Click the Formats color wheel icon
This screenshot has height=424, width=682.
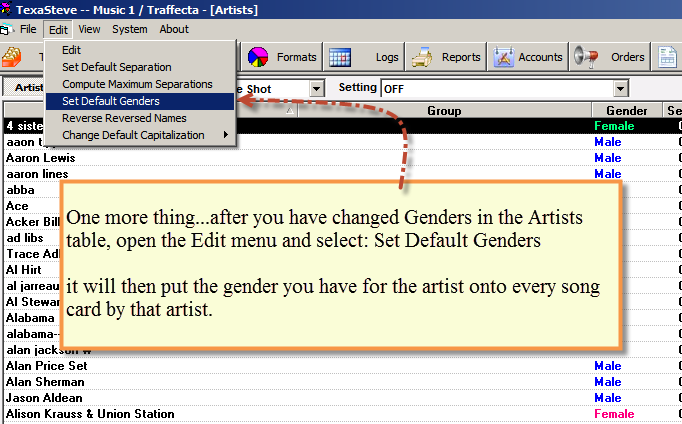[258, 57]
